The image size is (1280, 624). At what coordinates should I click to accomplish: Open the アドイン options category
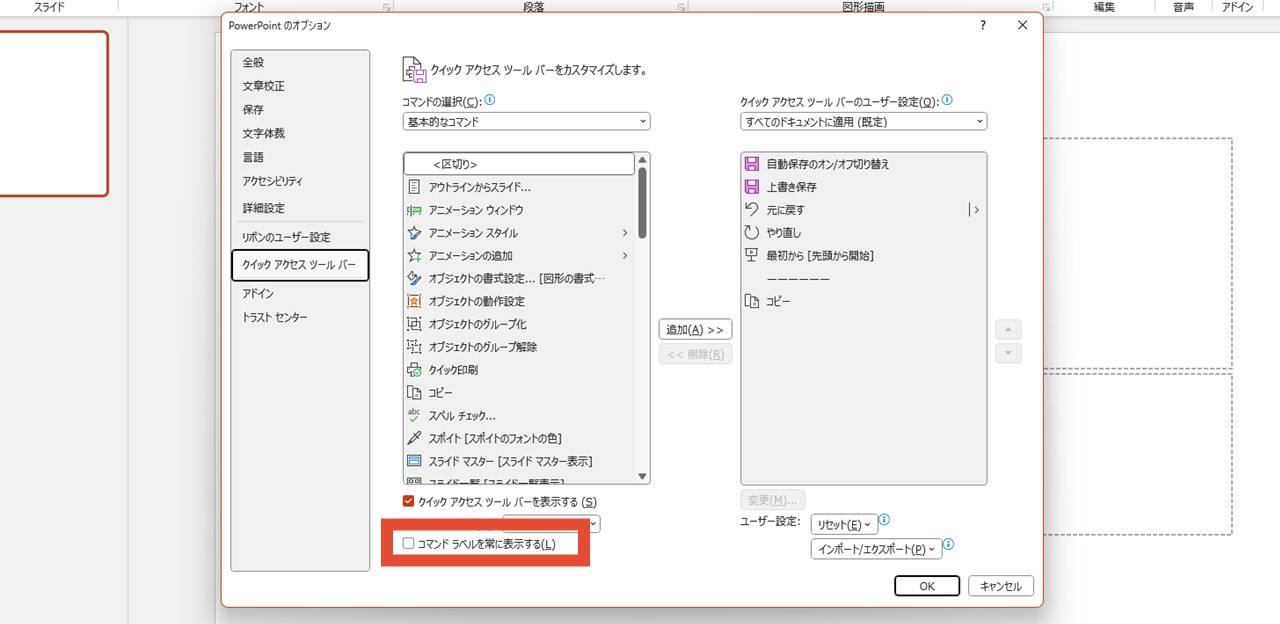click(300, 294)
